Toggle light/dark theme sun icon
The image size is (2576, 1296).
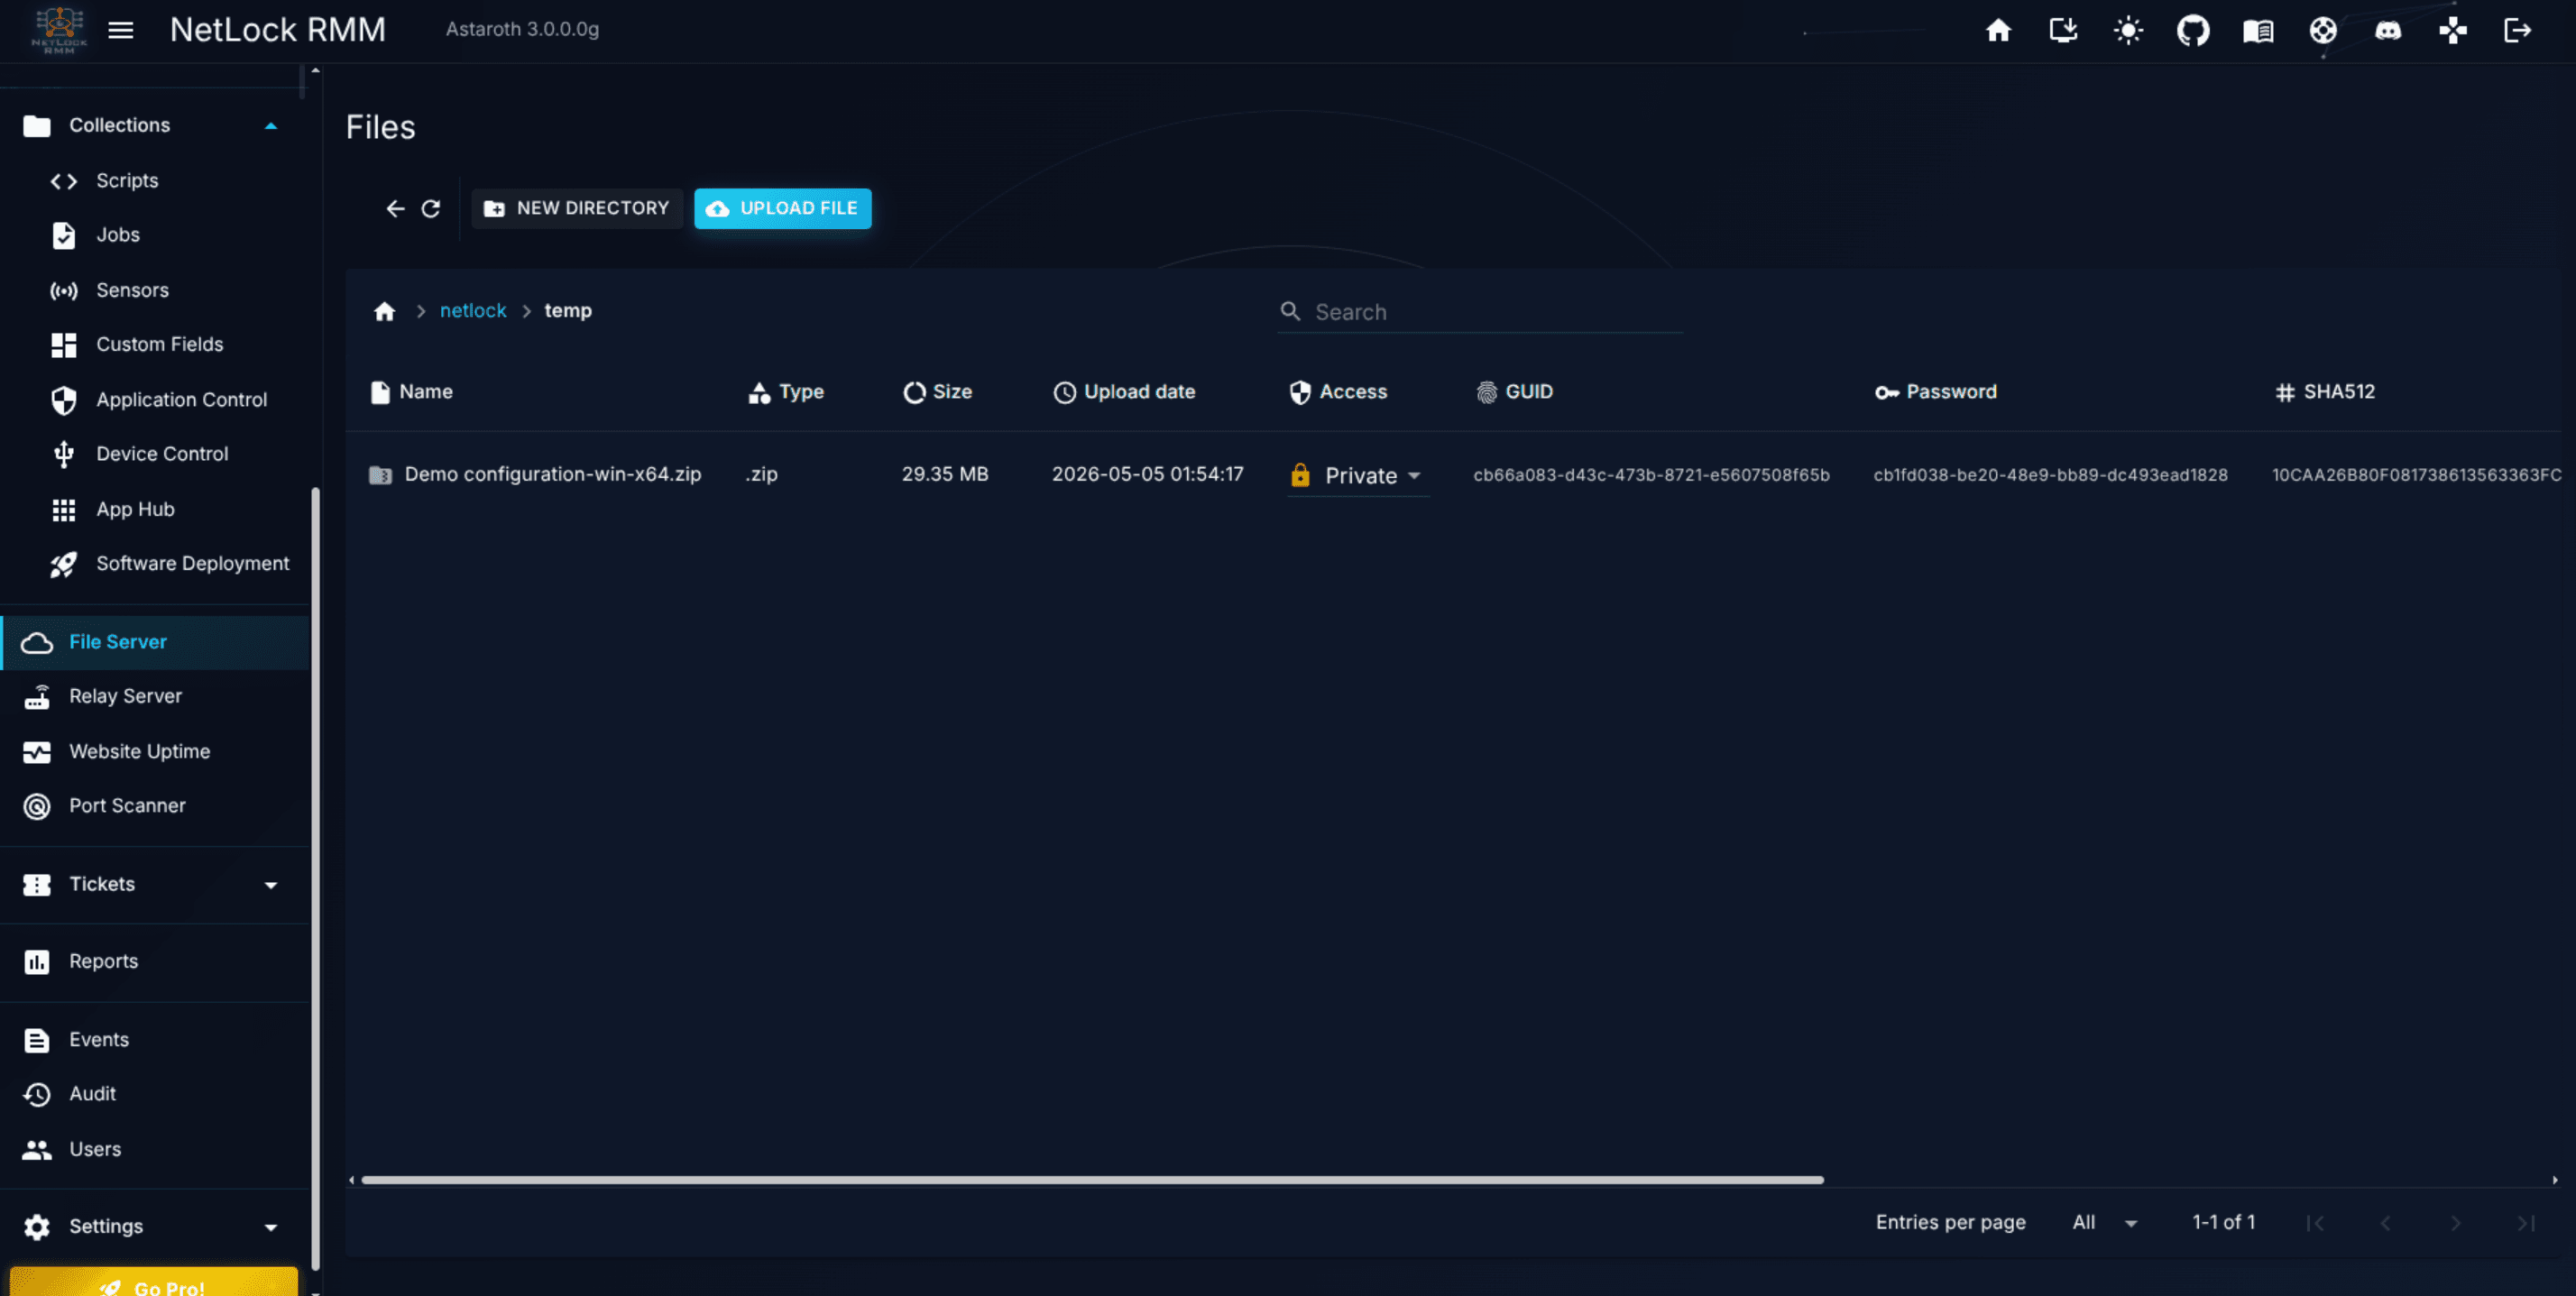[2128, 30]
